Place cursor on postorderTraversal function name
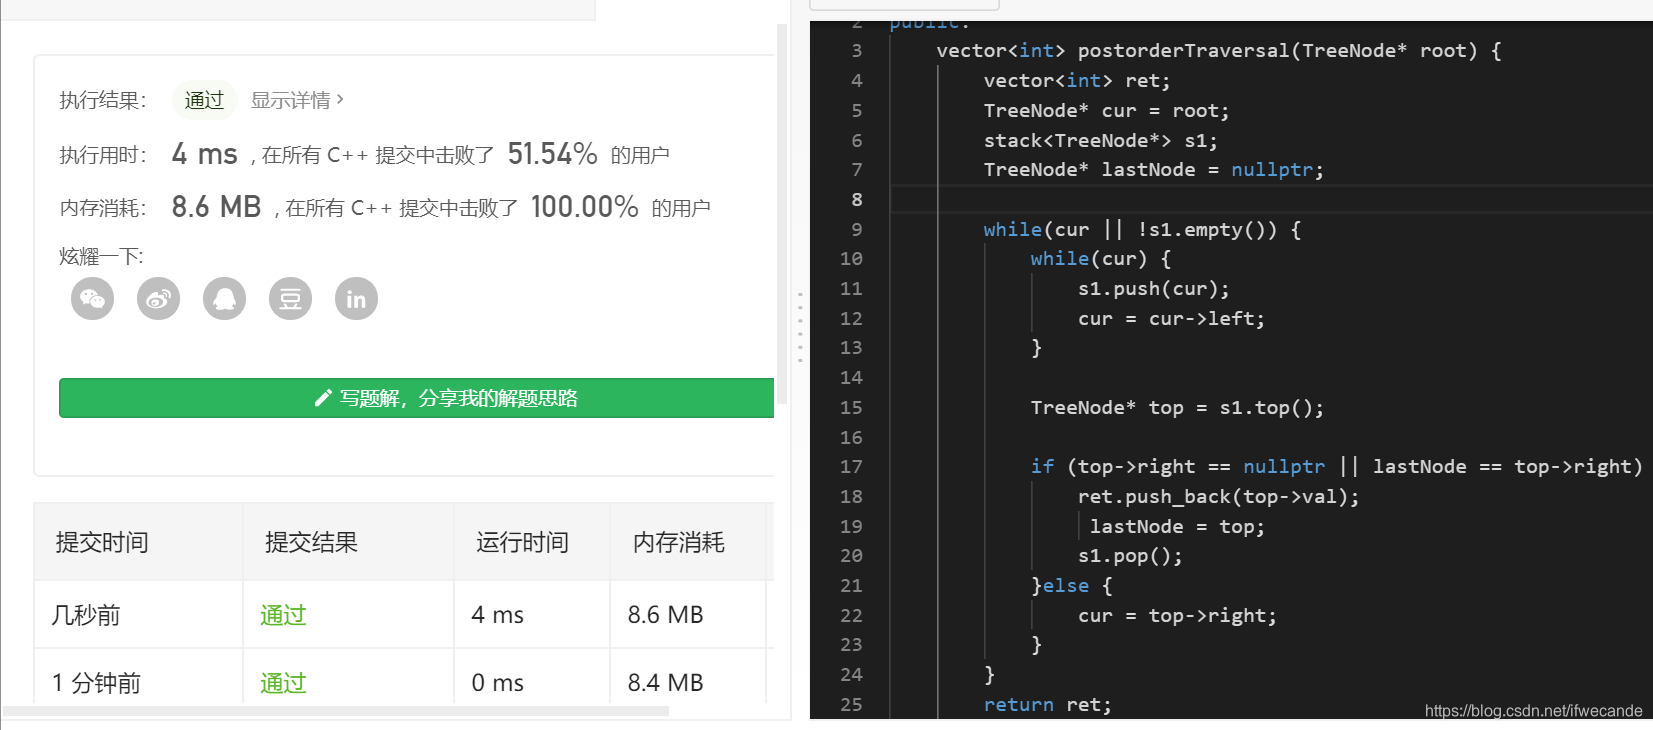 click(1184, 51)
